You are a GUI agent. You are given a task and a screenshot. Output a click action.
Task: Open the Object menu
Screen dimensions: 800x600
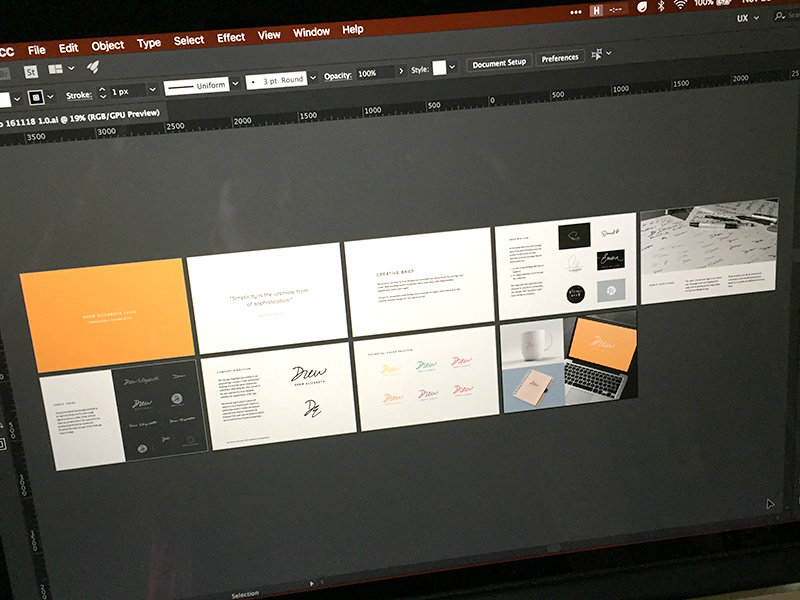[108, 44]
